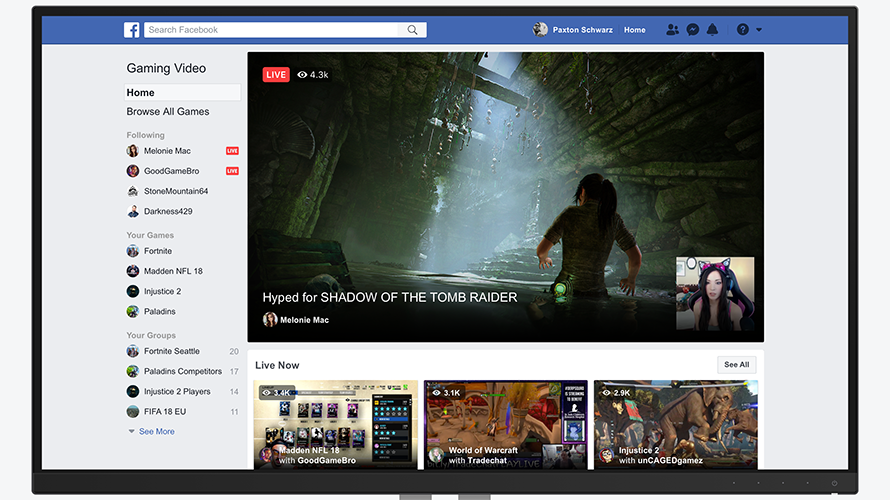Open the help question mark icon

click(x=742, y=30)
